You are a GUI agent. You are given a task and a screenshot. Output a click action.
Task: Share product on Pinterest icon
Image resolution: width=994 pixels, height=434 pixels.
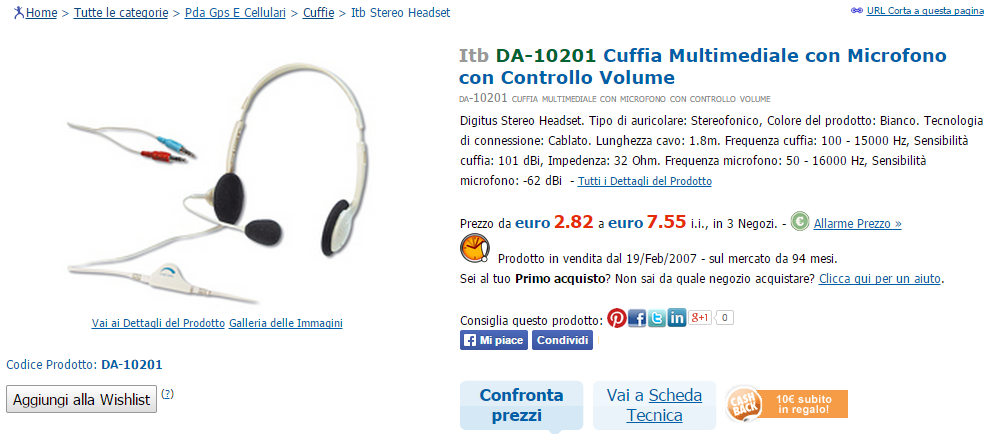[616, 317]
